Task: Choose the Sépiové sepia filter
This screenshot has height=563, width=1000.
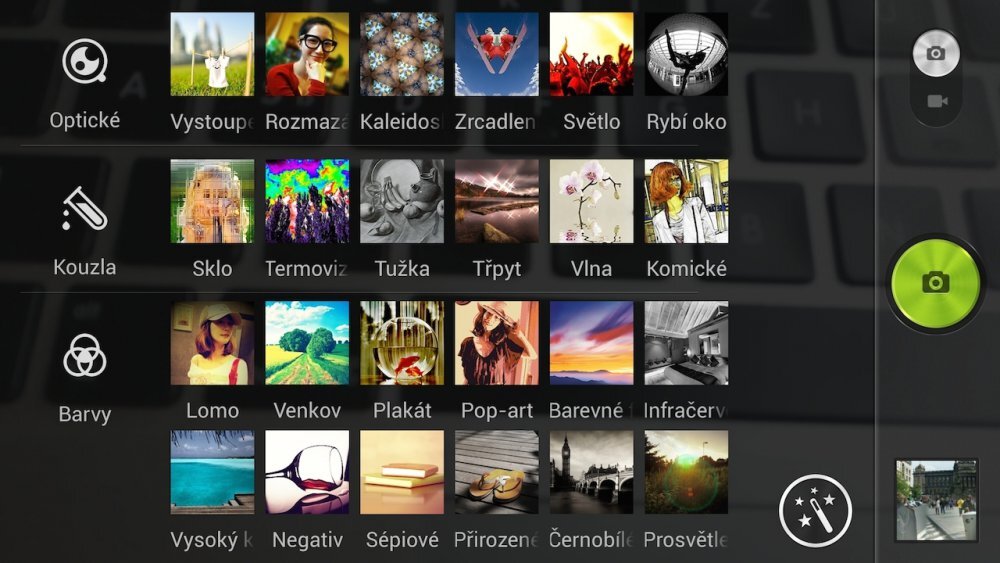Action: coord(402,472)
